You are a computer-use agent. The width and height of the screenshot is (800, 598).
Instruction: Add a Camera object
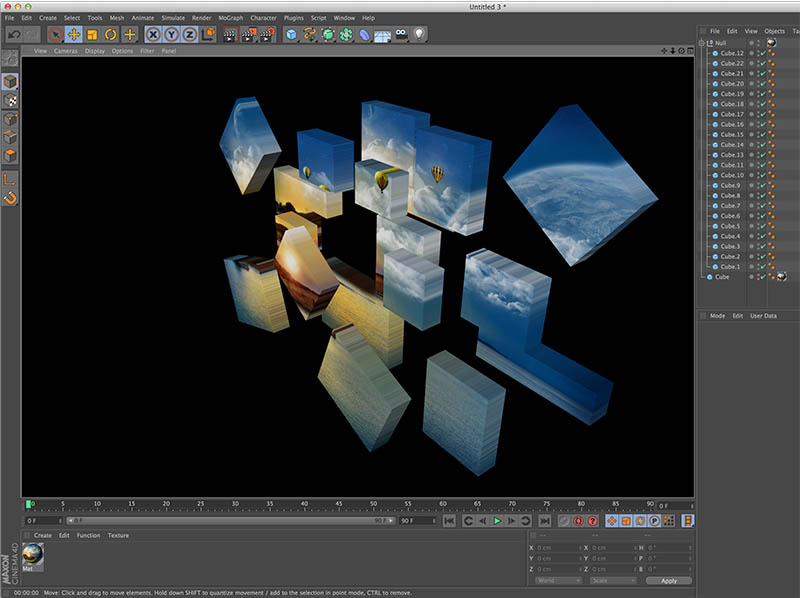401,35
